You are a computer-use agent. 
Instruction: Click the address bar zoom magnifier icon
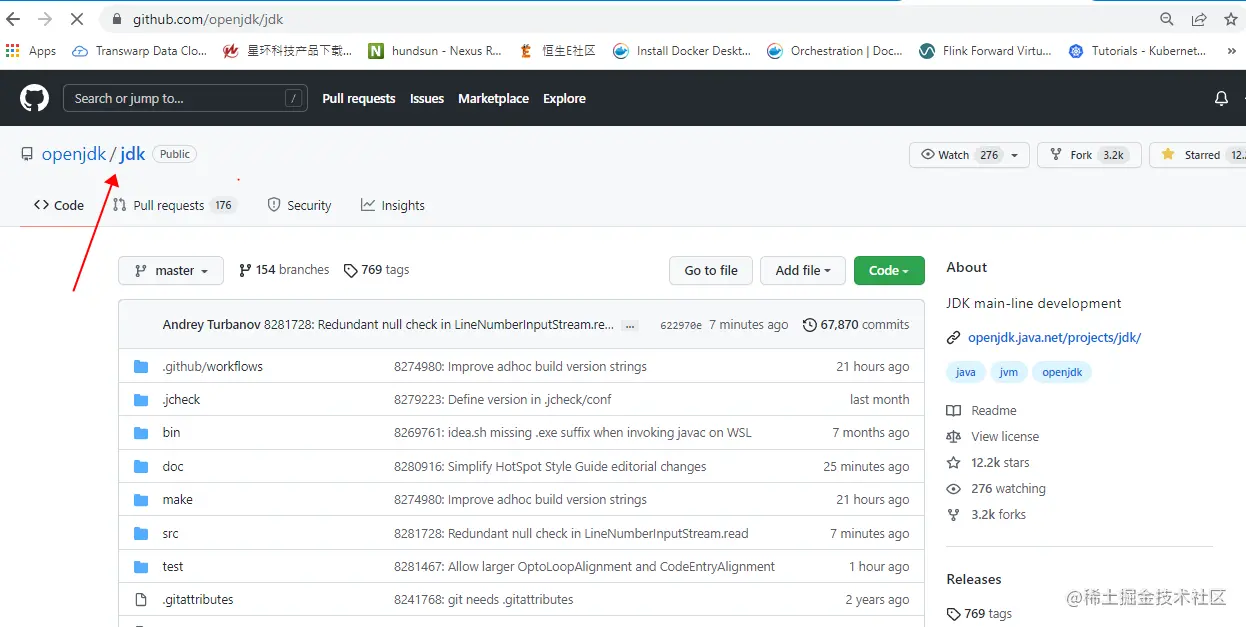coord(1167,19)
